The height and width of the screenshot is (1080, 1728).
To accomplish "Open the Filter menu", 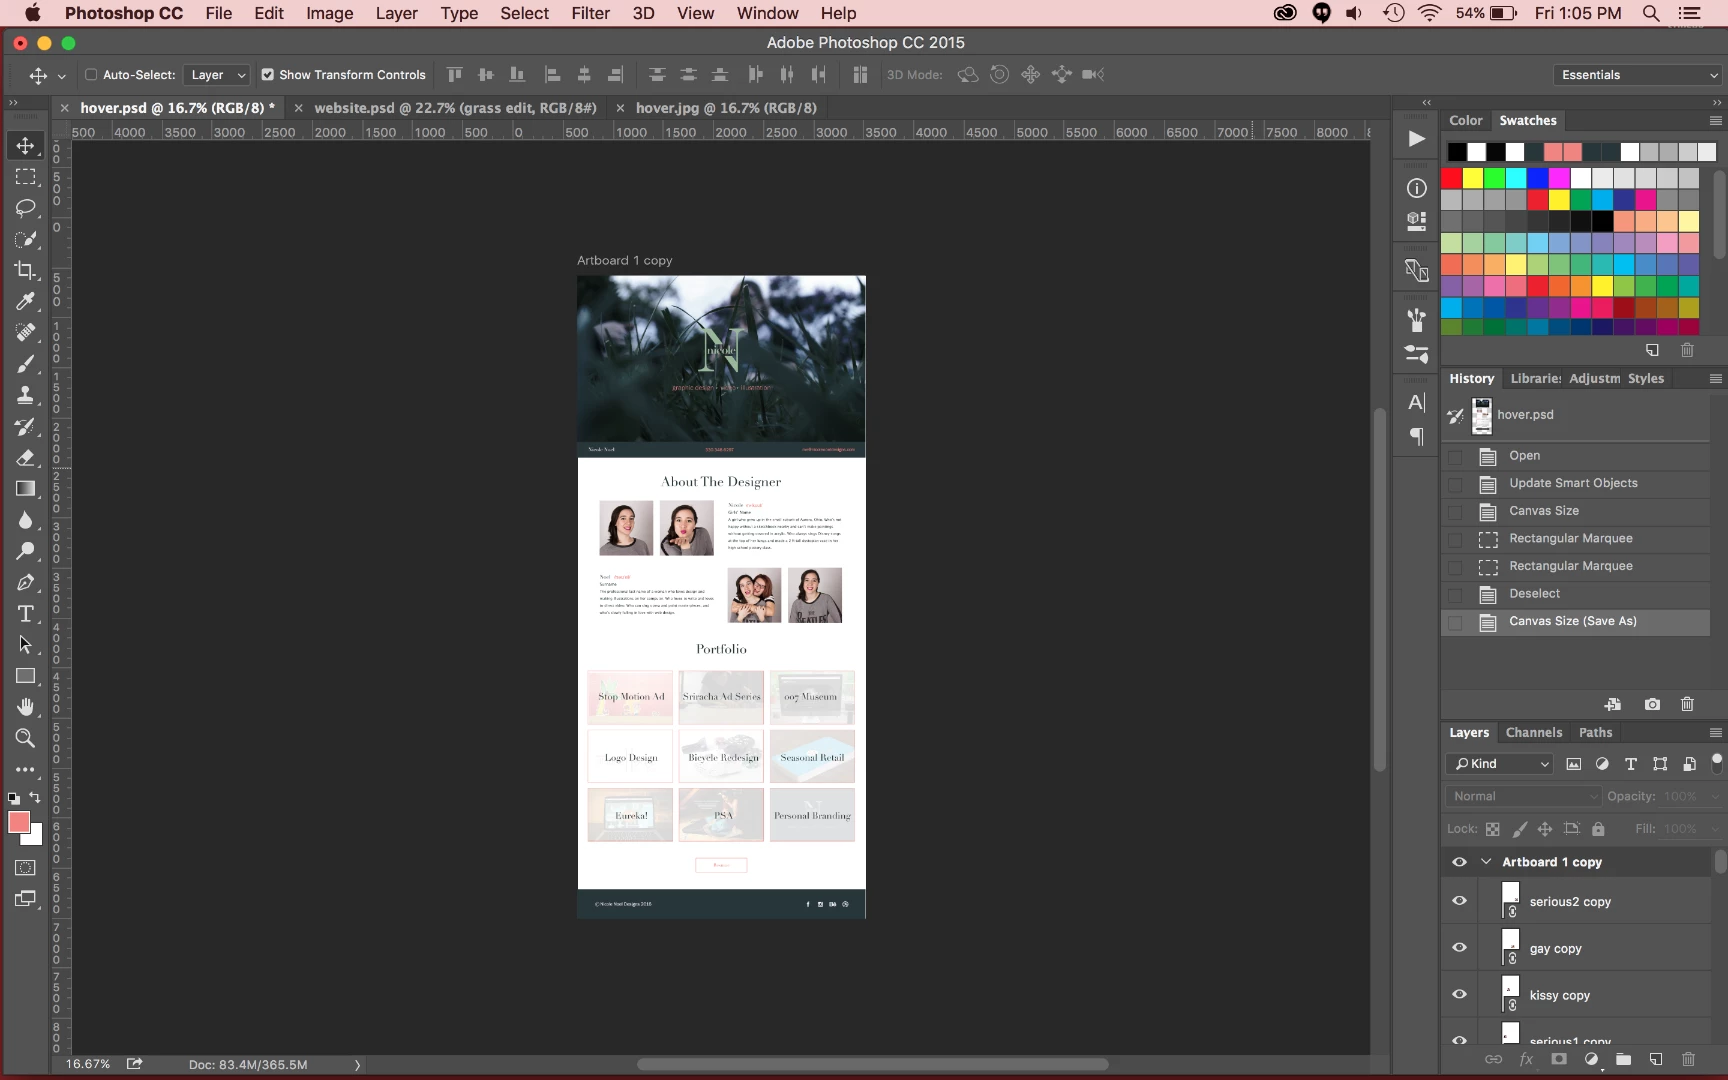I will point(590,13).
